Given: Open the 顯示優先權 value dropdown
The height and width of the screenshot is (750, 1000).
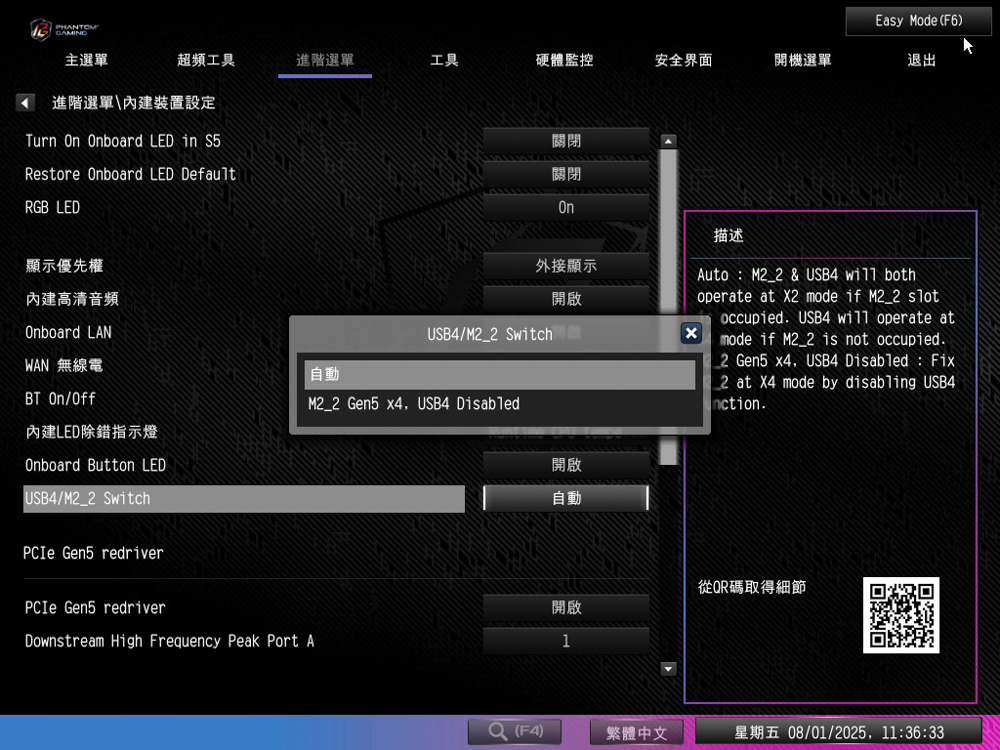Looking at the screenshot, I should click(566, 266).
